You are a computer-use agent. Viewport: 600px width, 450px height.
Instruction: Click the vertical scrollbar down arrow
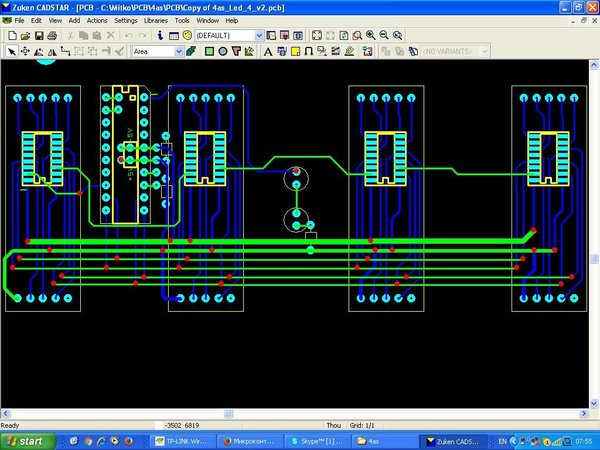pyautogui.click(x=594, y=403)
